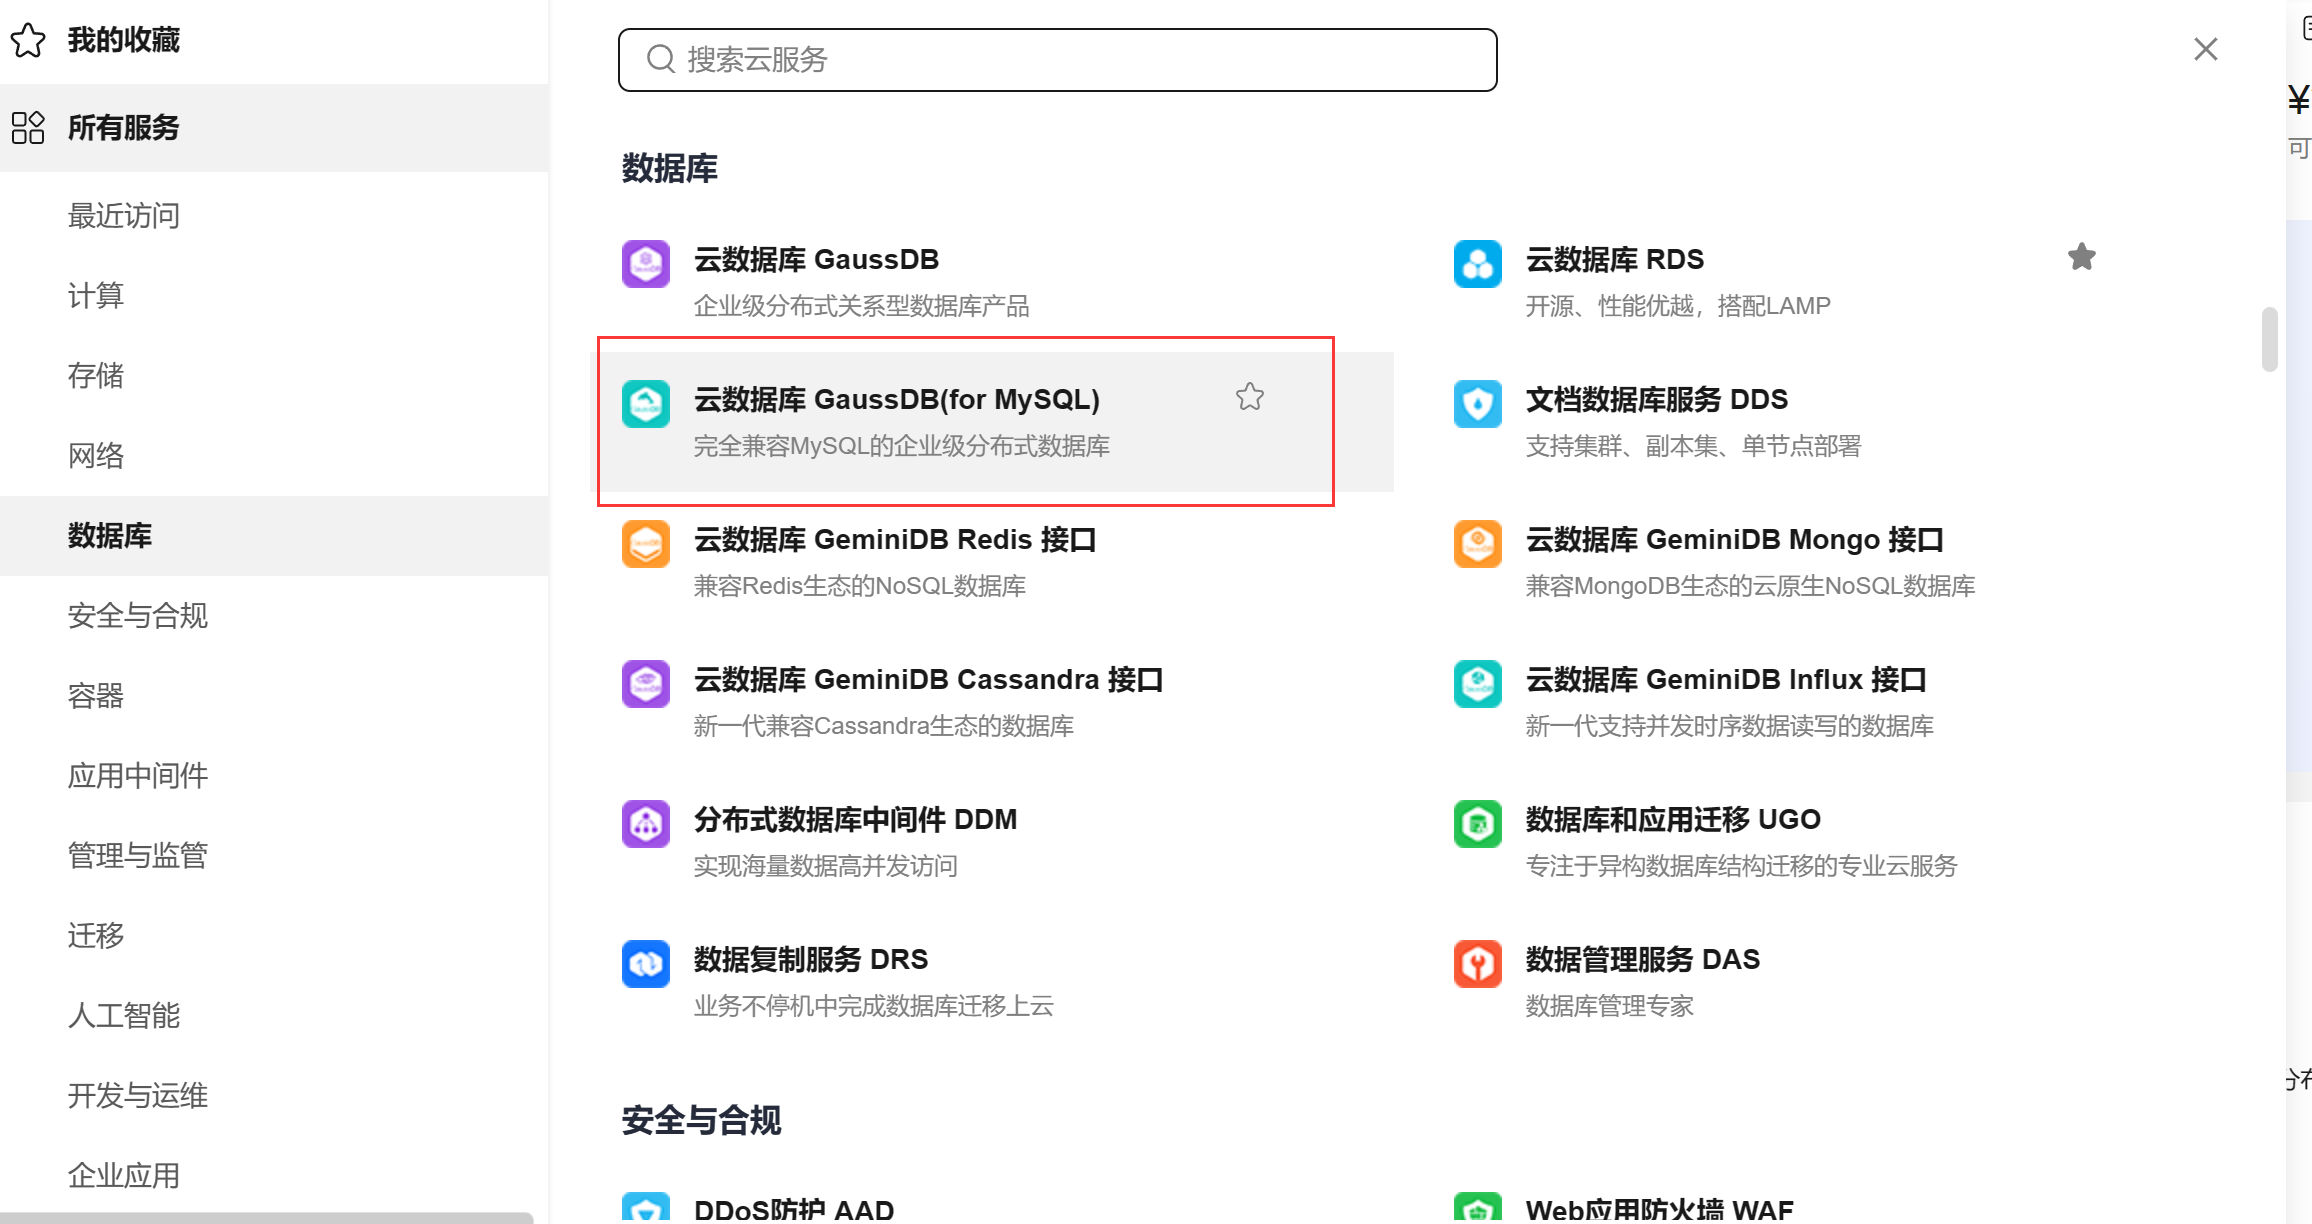Click the GeminiDB Redis orange icon
The image size is (2312, 1224).
coord(645,544)
